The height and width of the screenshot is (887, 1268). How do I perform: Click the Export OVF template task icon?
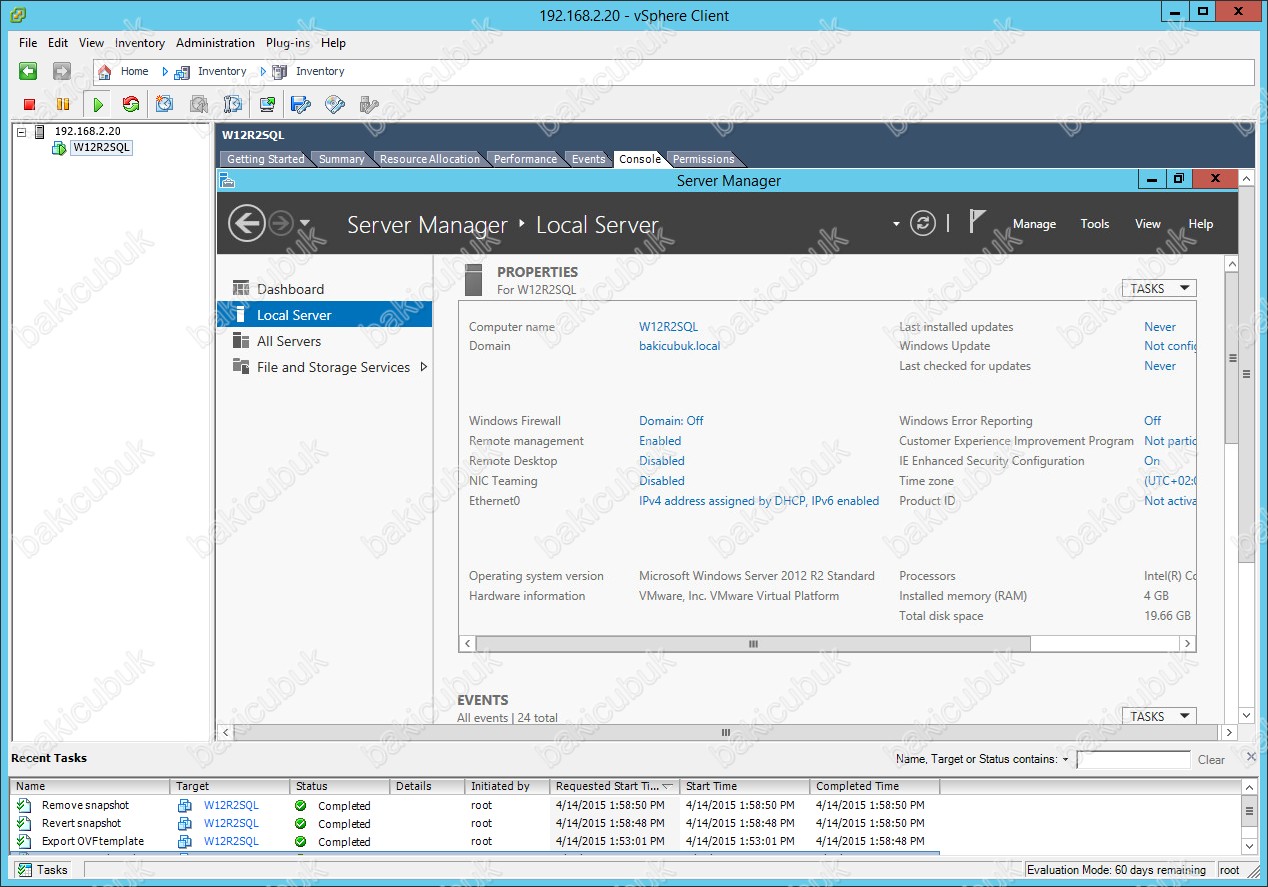24,841
